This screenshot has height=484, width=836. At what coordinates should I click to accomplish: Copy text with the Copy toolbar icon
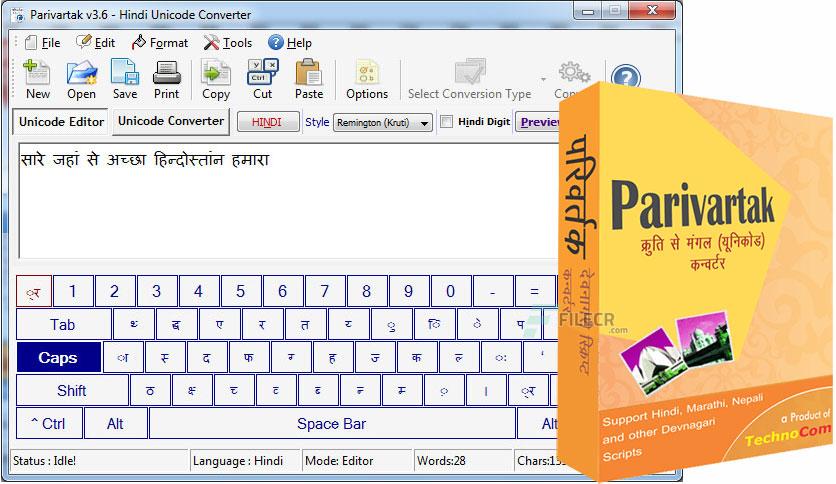click(215, 79)
